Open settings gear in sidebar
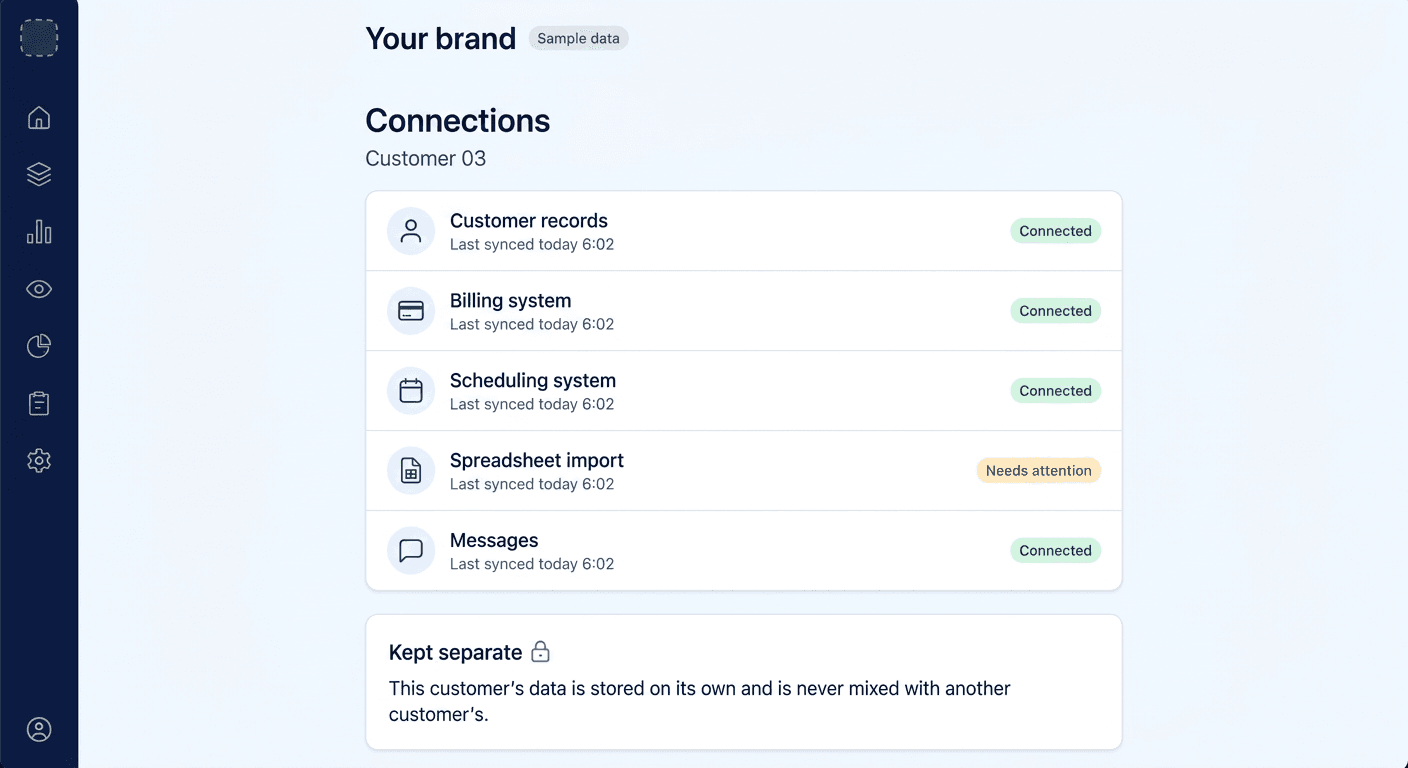 pyautogui.click(x=39, y=461)
